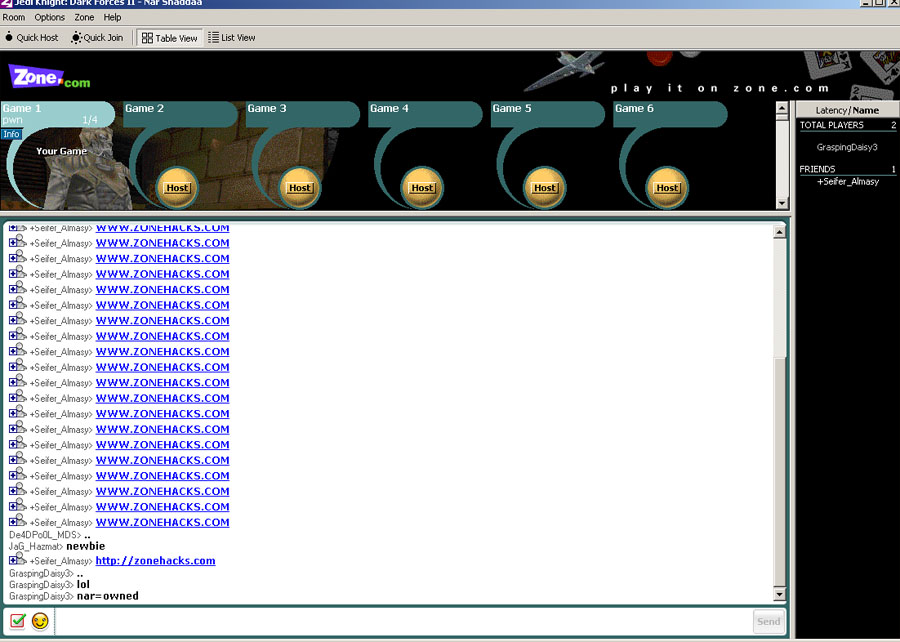
Task: Click the chat window scroll down arrow
Action: (x=779, y=594)
